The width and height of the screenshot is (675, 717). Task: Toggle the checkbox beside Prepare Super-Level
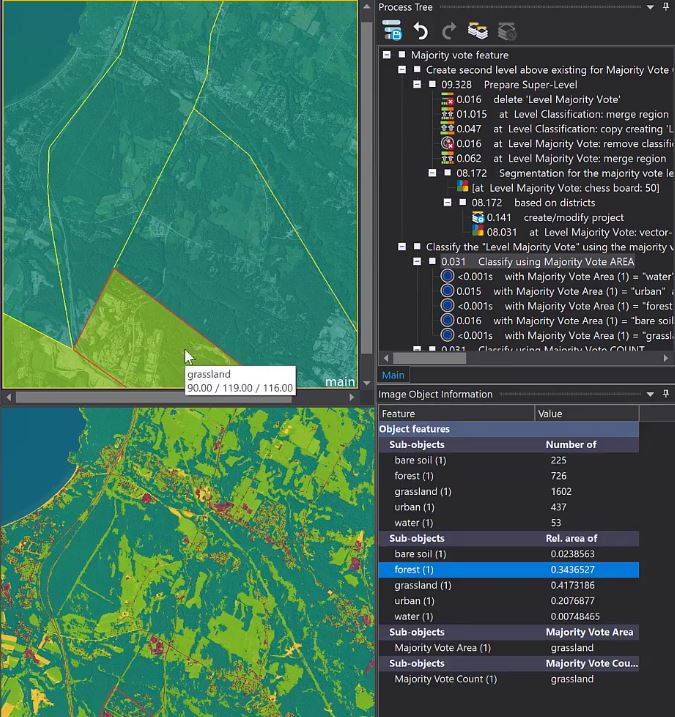point(432,85)
